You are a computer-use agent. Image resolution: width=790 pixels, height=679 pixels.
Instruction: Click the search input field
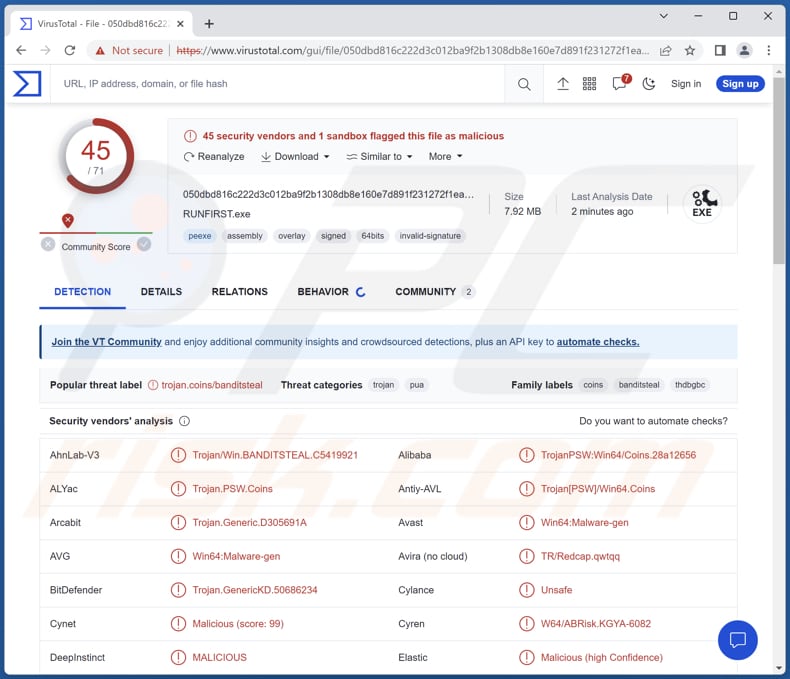pyautogui.click(x=277, y=84)
